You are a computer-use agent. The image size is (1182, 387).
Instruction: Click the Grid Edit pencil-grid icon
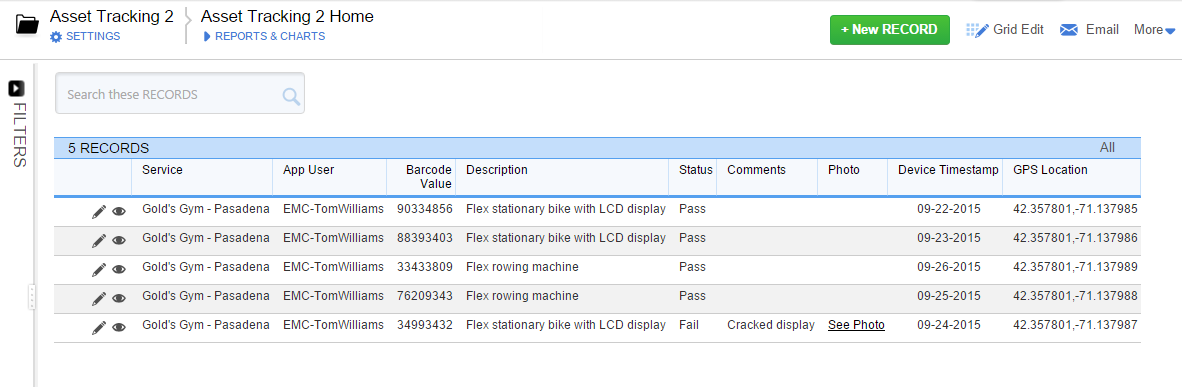click(977, 30)
